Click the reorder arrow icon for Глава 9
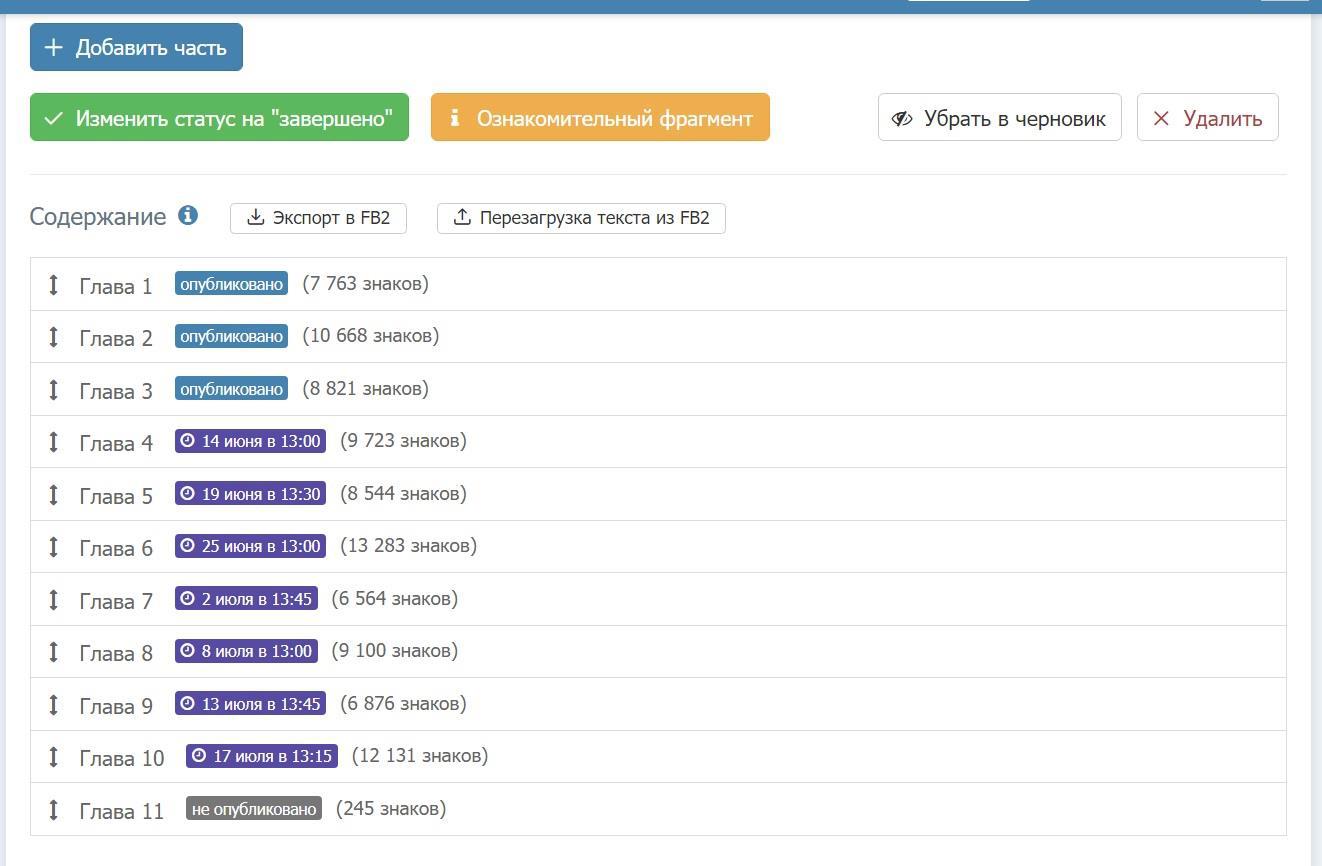This screenshot has height=866, width=1322. pyautogui.click(x=54, y=705)
